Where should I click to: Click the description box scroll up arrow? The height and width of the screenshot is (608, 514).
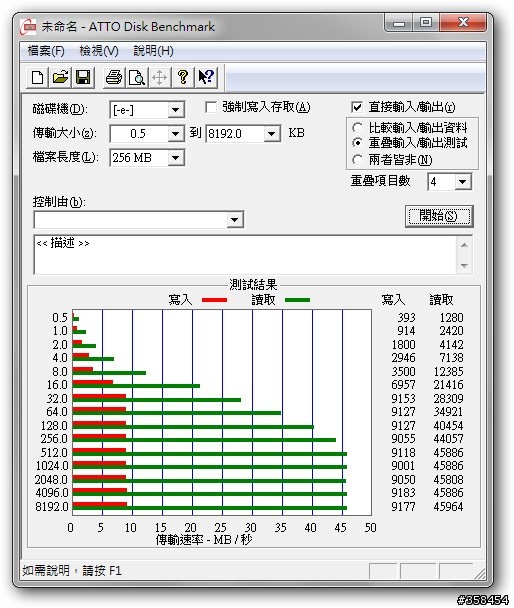tap(464, 245)
